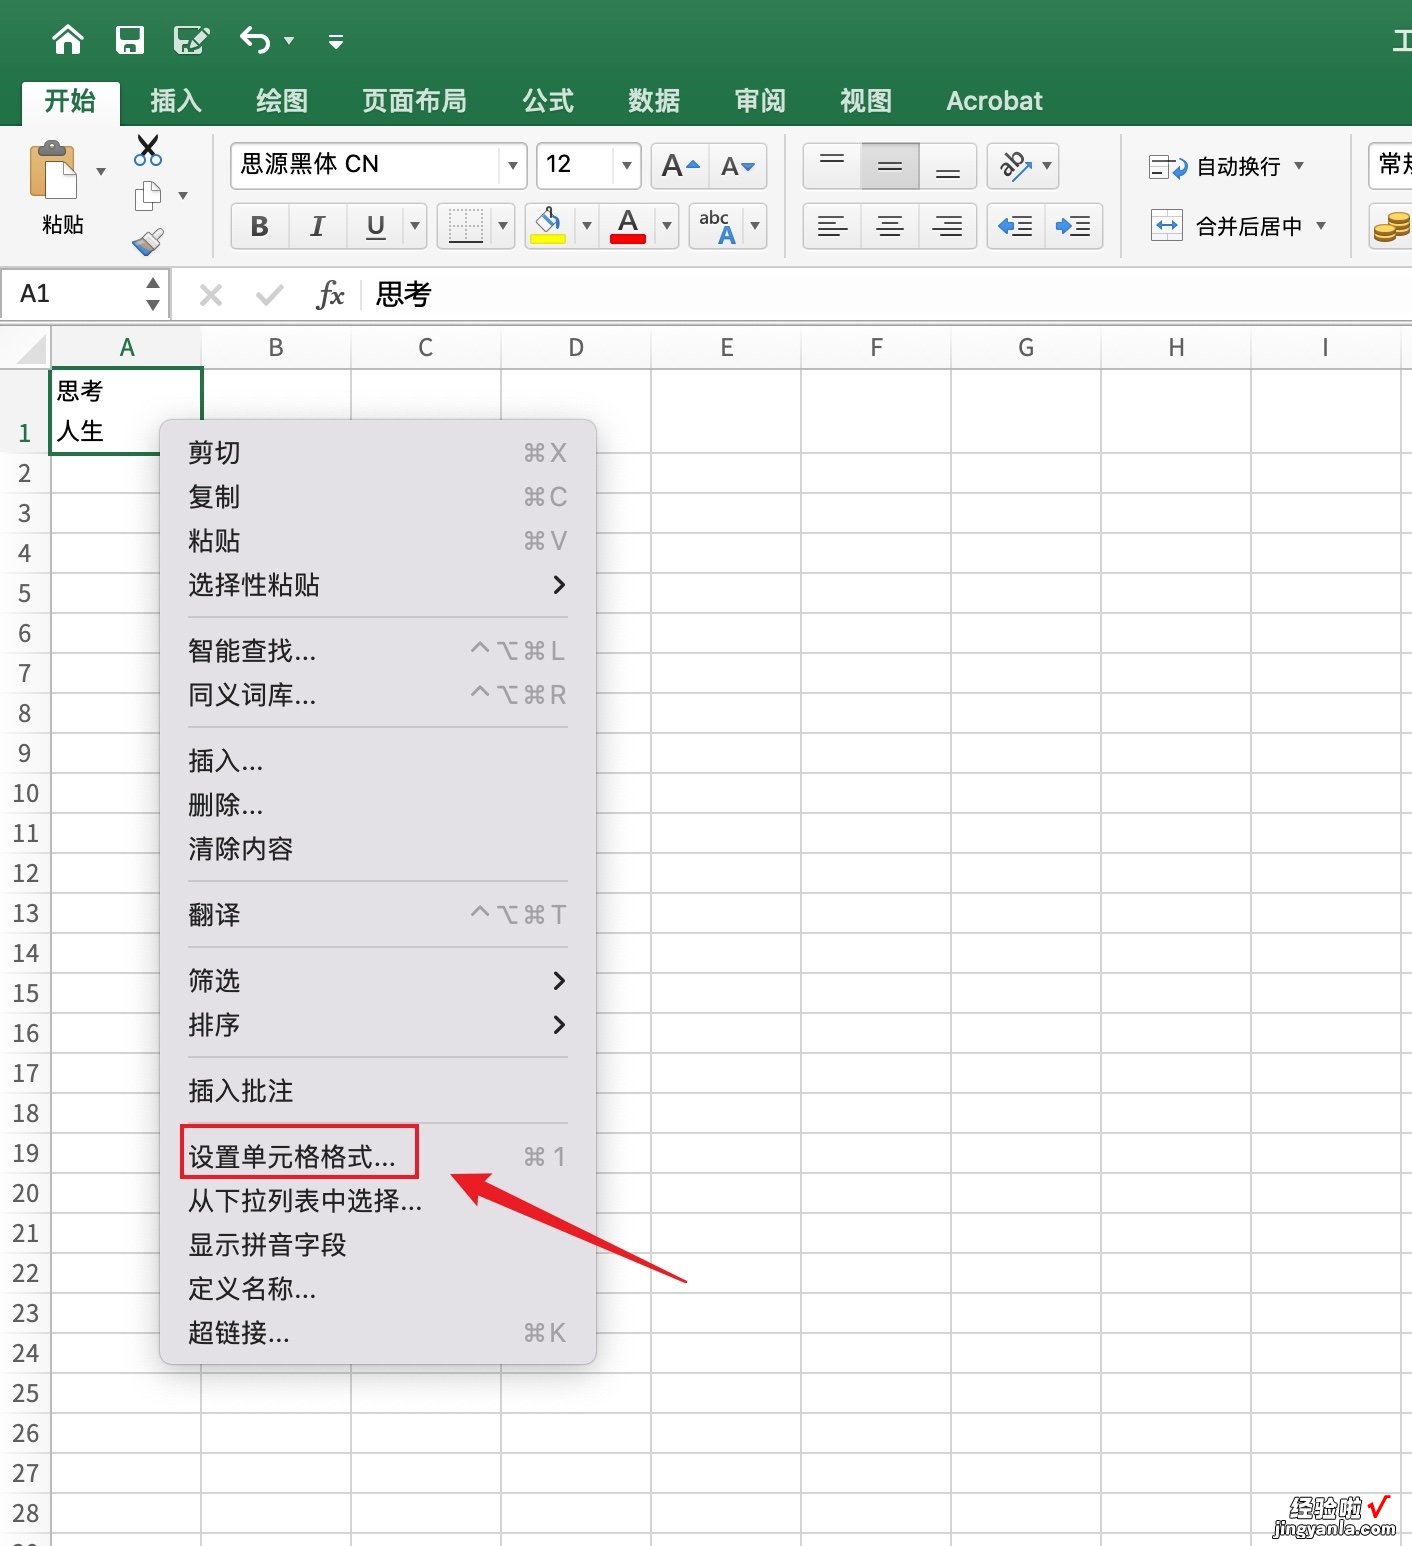This screenshot has width=1412, height=1546.
Task: Toggle Italic formatting
Action: 318,227
